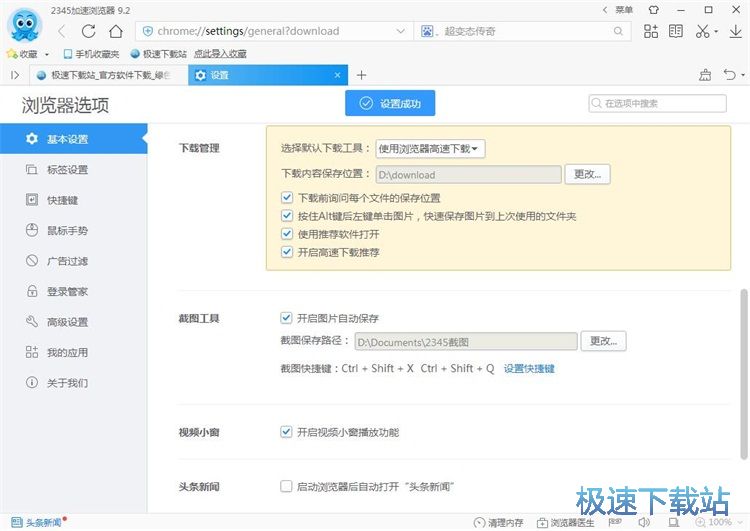Click the 设置快捷键 link
750x531 pixels.
(529, 368)
